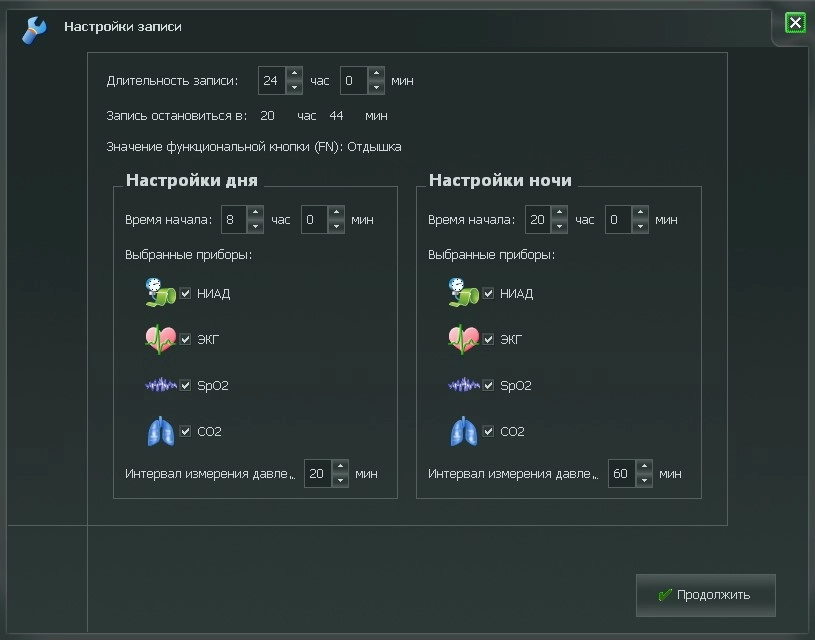Click the ЭКГ heart icon in day settings
The width and height of the screenshot is (815, 640).
pos(160,339)
